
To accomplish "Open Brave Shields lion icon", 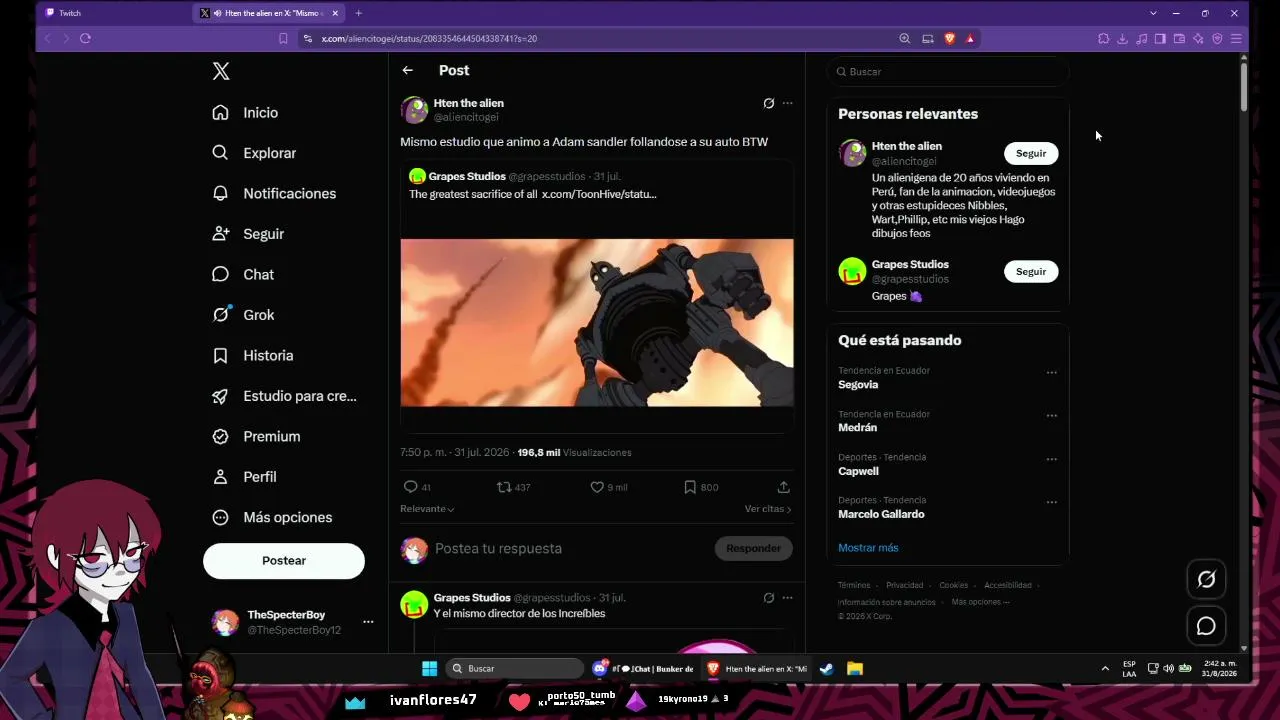I will 949,38.
